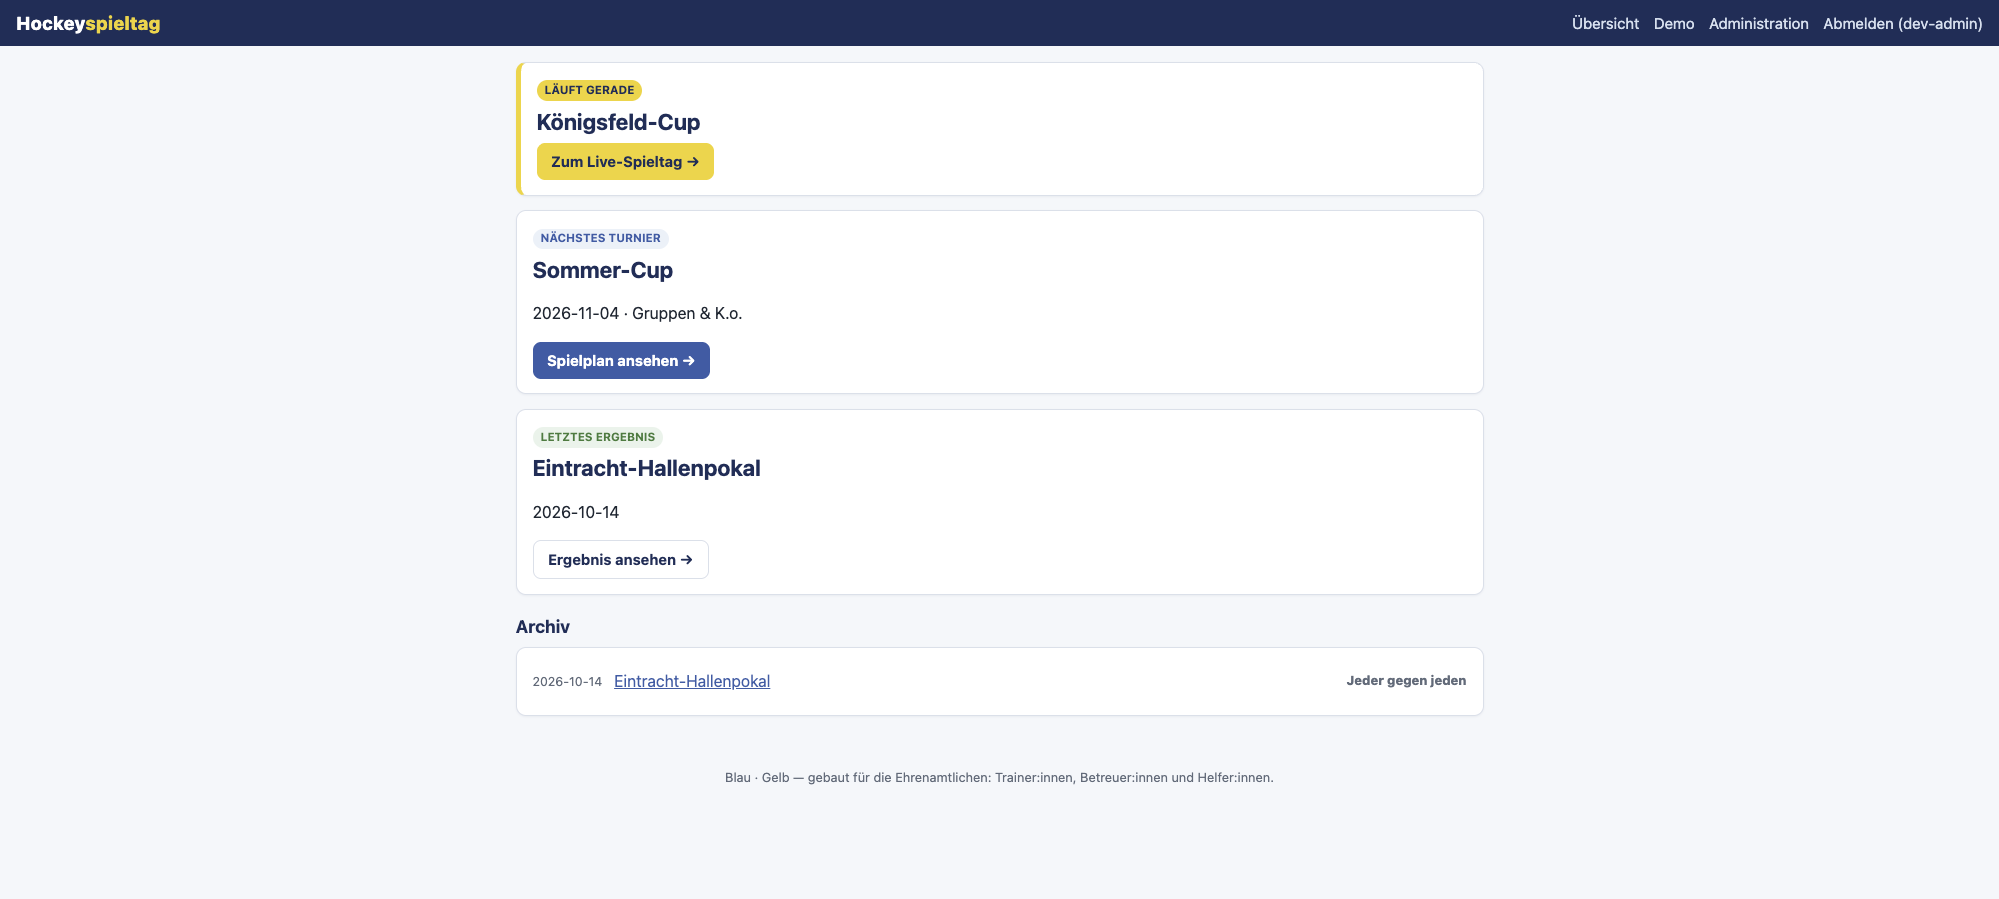Click Abmelden (dev-admin) to log out
1999x899 pixels.
(x=1902, y=23)
